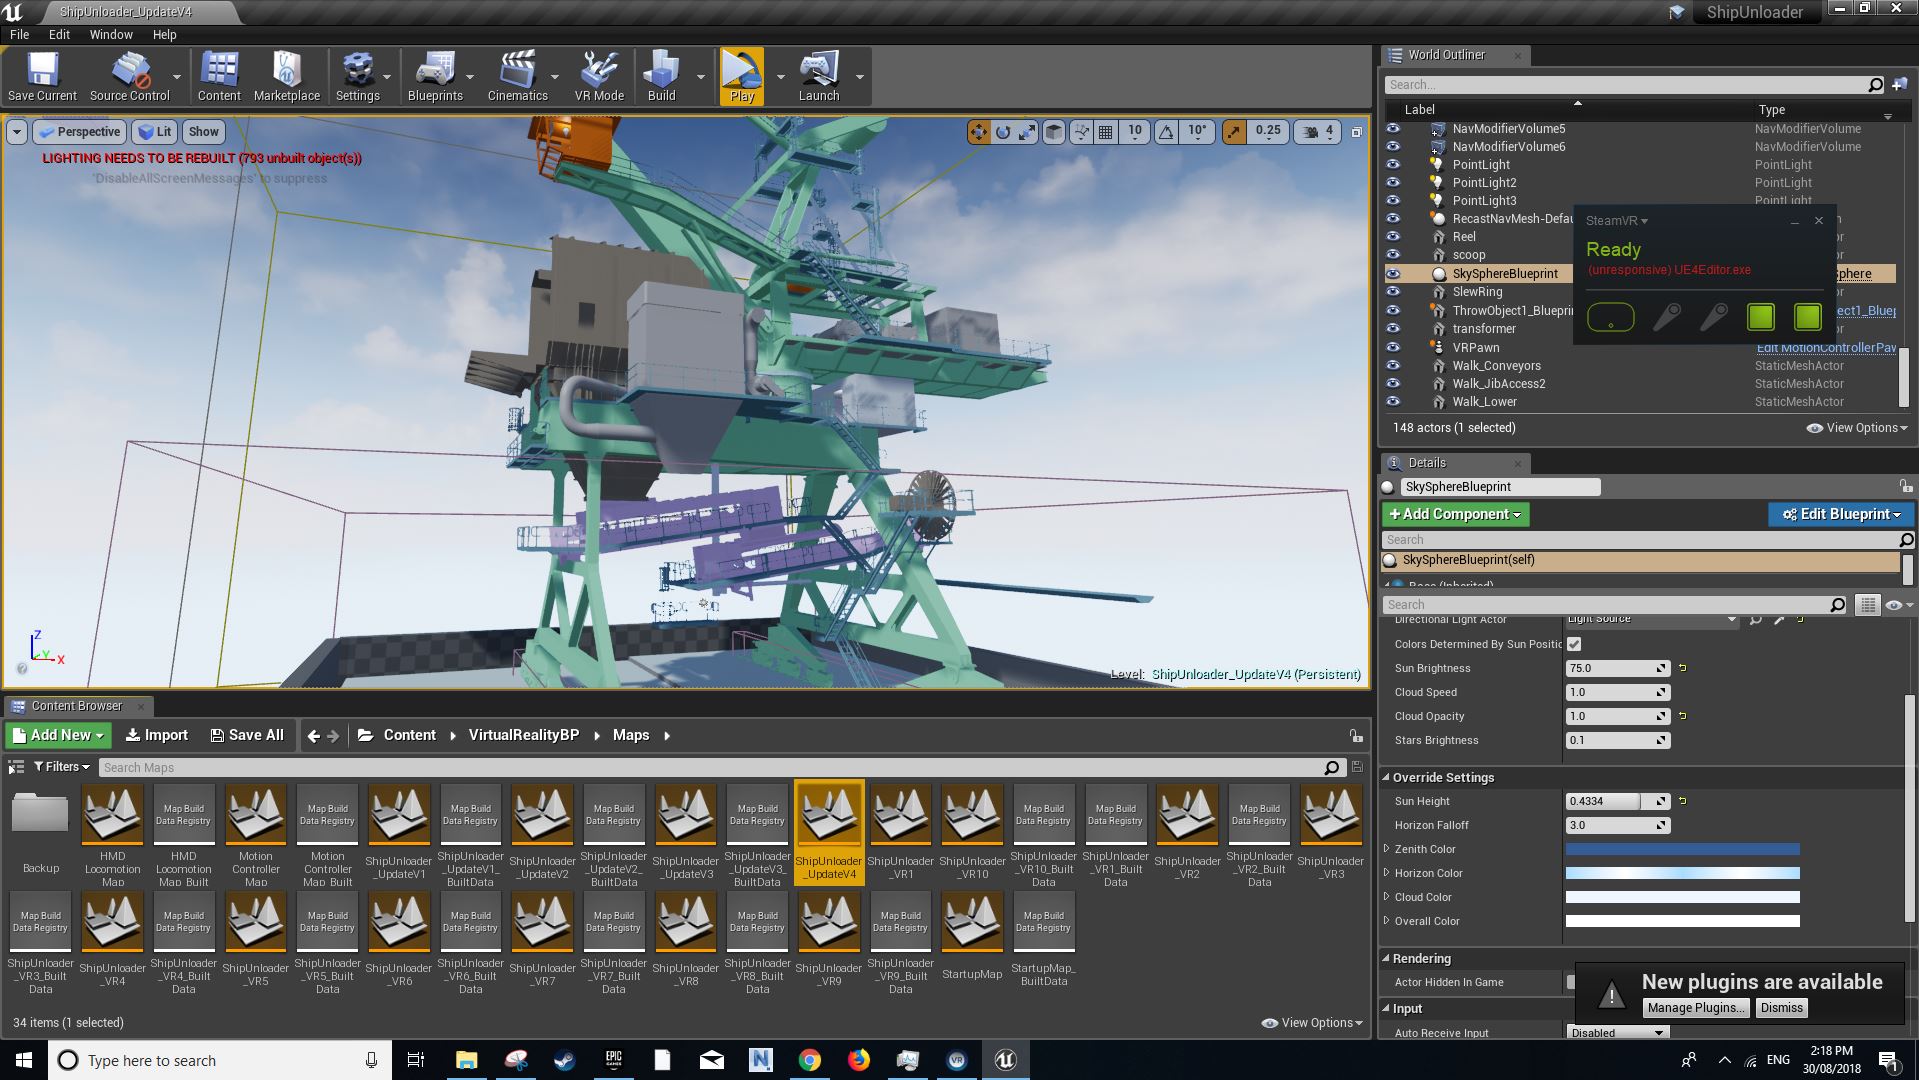This screenshot has height=1080, width=1919.
Task: Click the Show button in viewport
Action: (204, 132)
